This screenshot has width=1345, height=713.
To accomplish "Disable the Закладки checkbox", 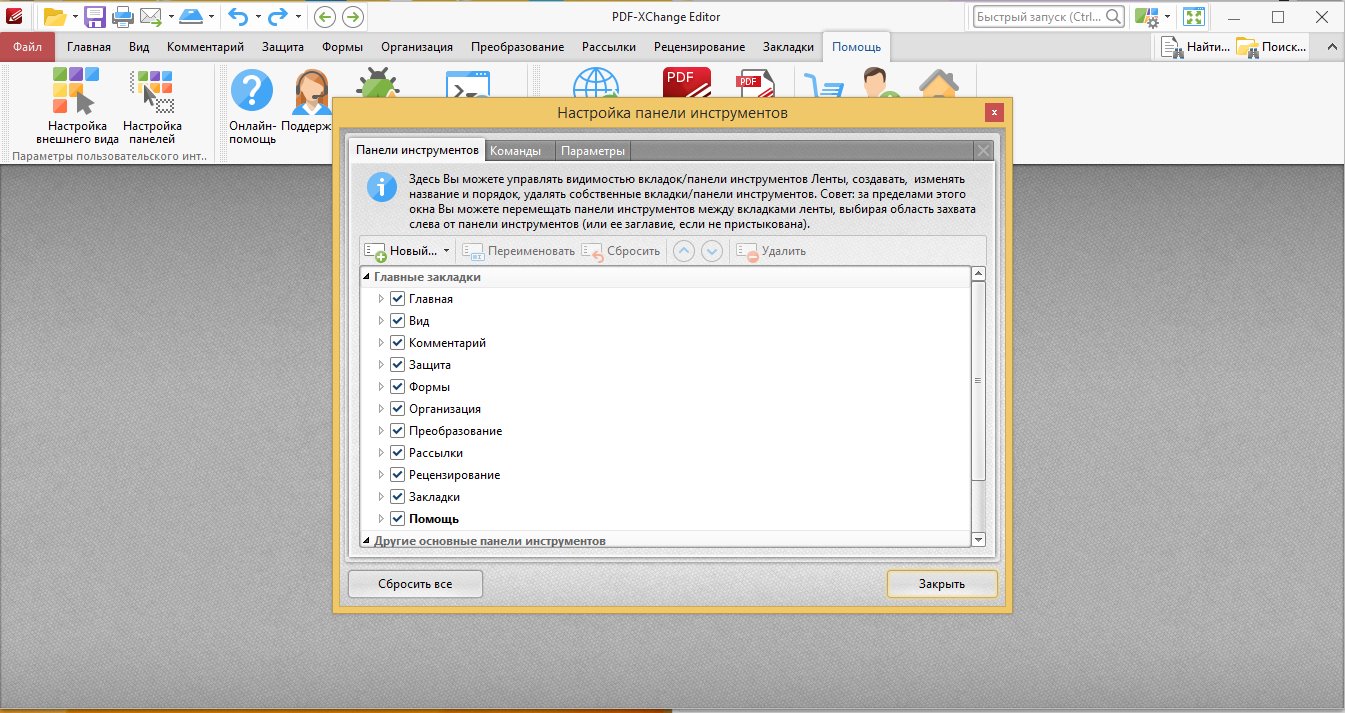I will [397, 497].
